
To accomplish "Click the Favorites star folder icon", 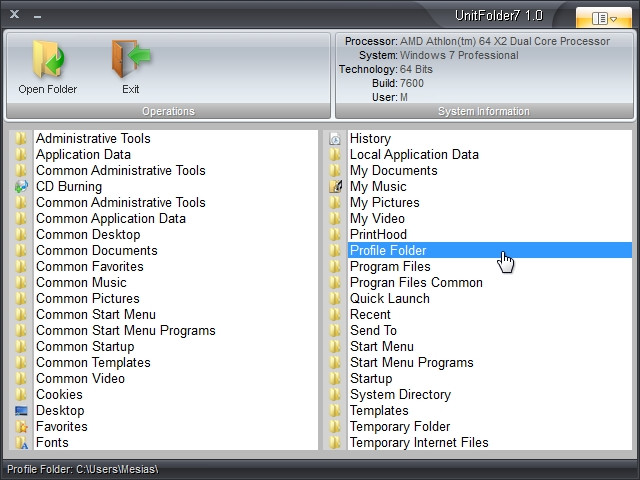I will tap(21, 427).
